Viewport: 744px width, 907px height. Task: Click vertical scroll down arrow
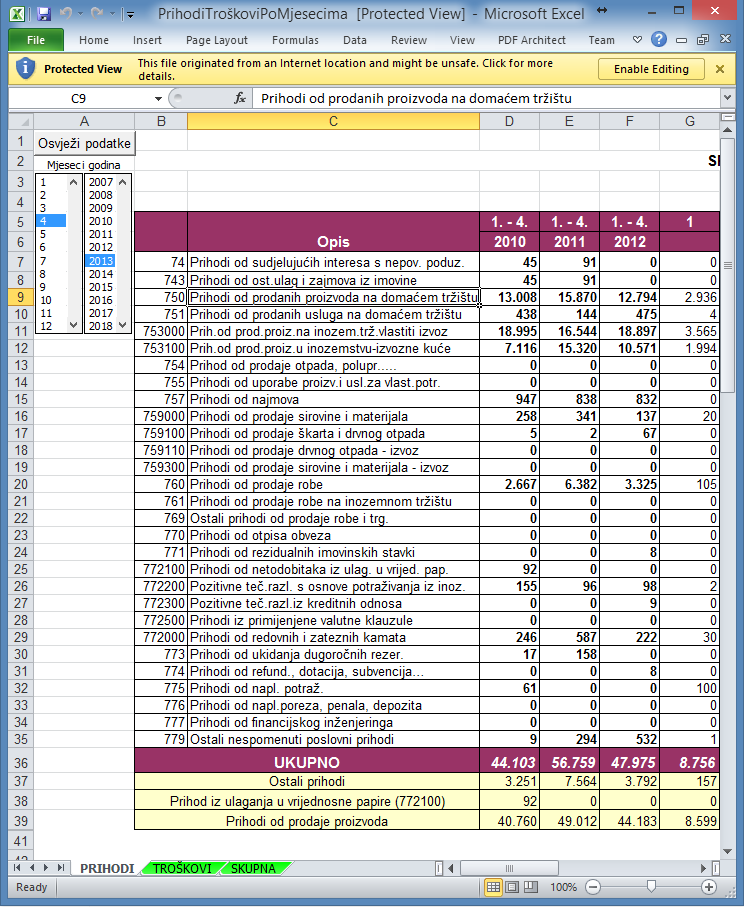[x=728, y=851]
